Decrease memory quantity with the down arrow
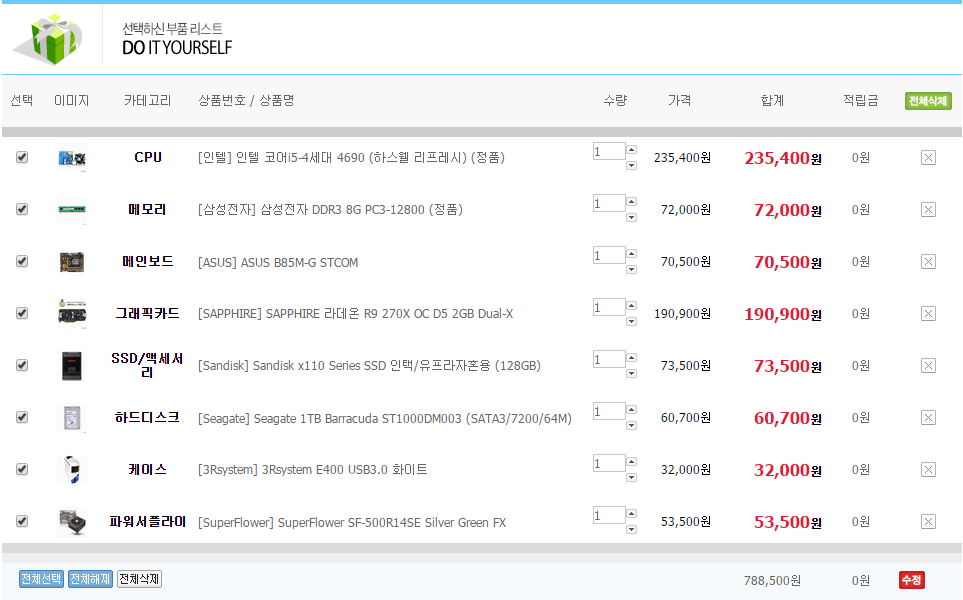Screen dimensions: 963x600 pyautogui.click(x=631, y=217)
